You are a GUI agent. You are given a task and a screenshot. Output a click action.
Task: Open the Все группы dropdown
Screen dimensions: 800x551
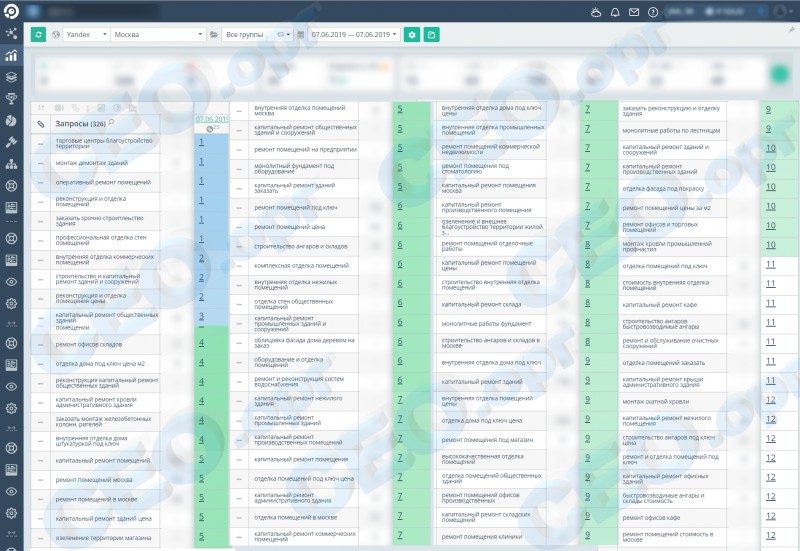(258, 34)
